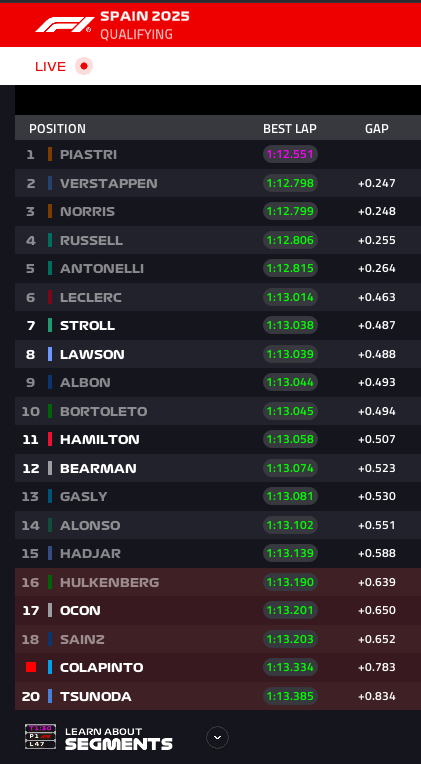Click Piastri's orange team color bar
The width and height of the screenshot is (421, 764).
point(50,154)
